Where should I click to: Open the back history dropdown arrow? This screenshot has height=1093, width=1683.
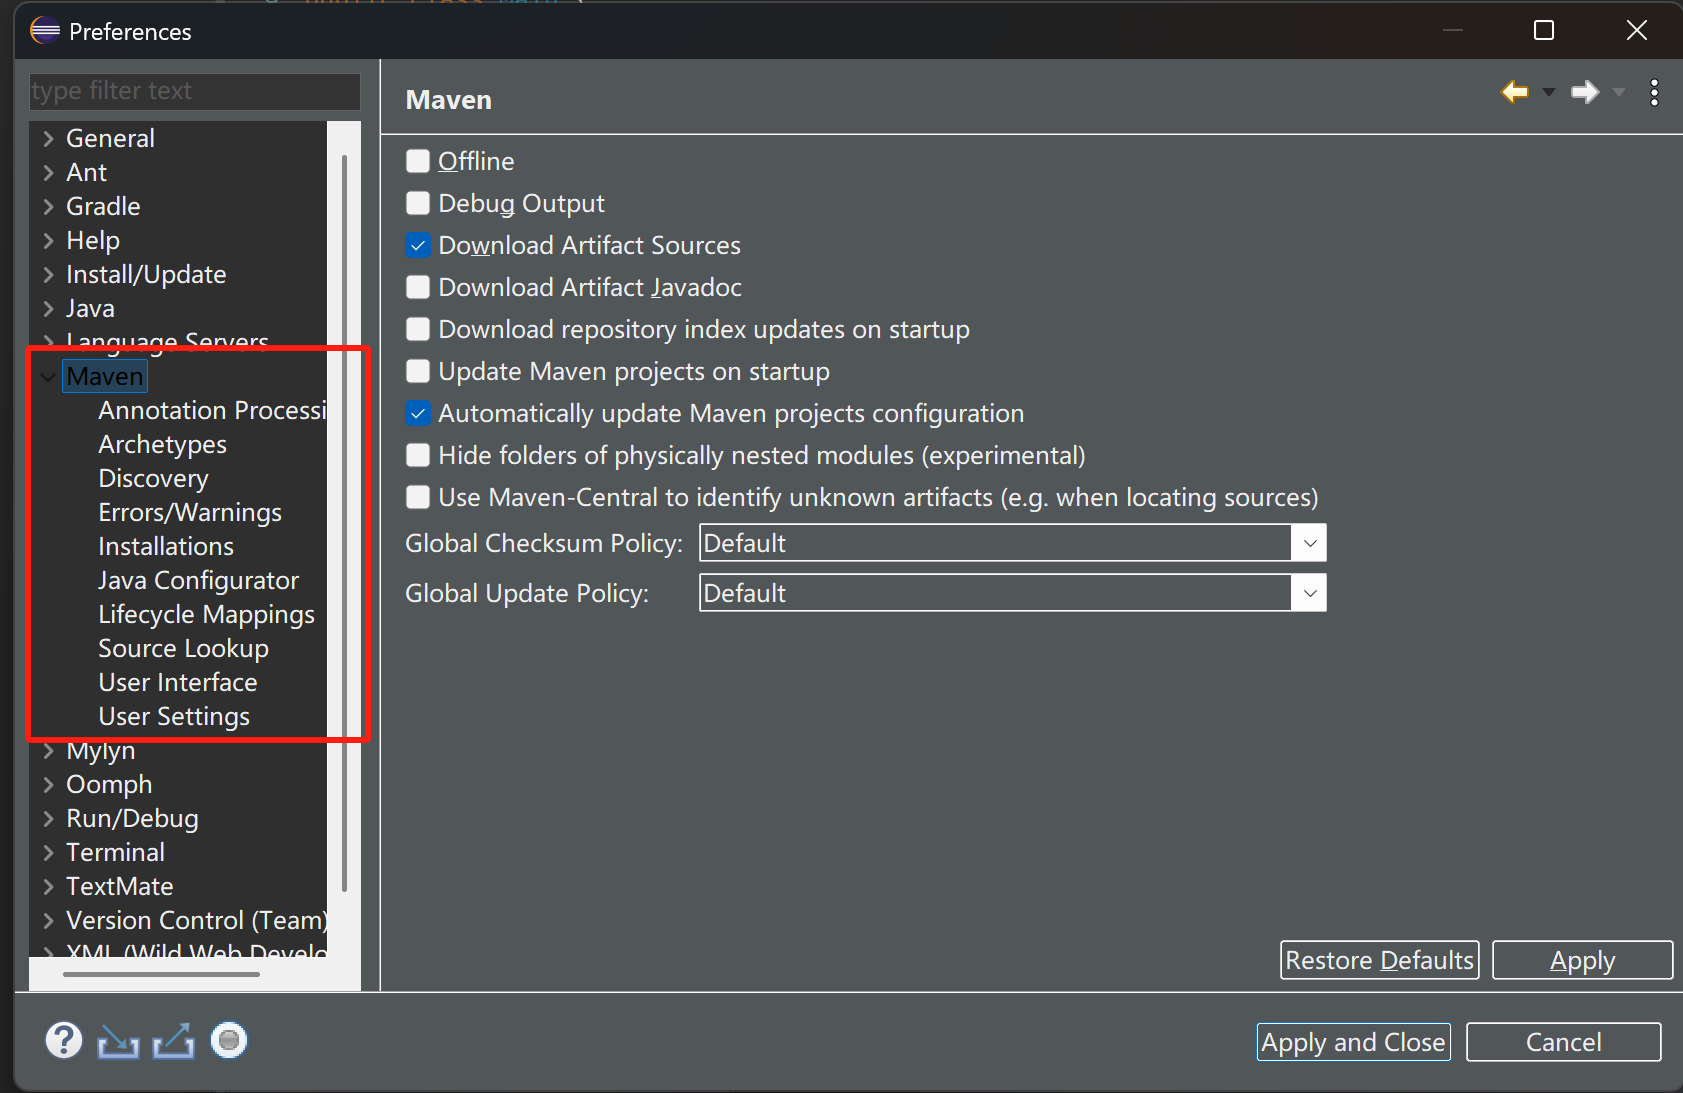coord(1549,92)
